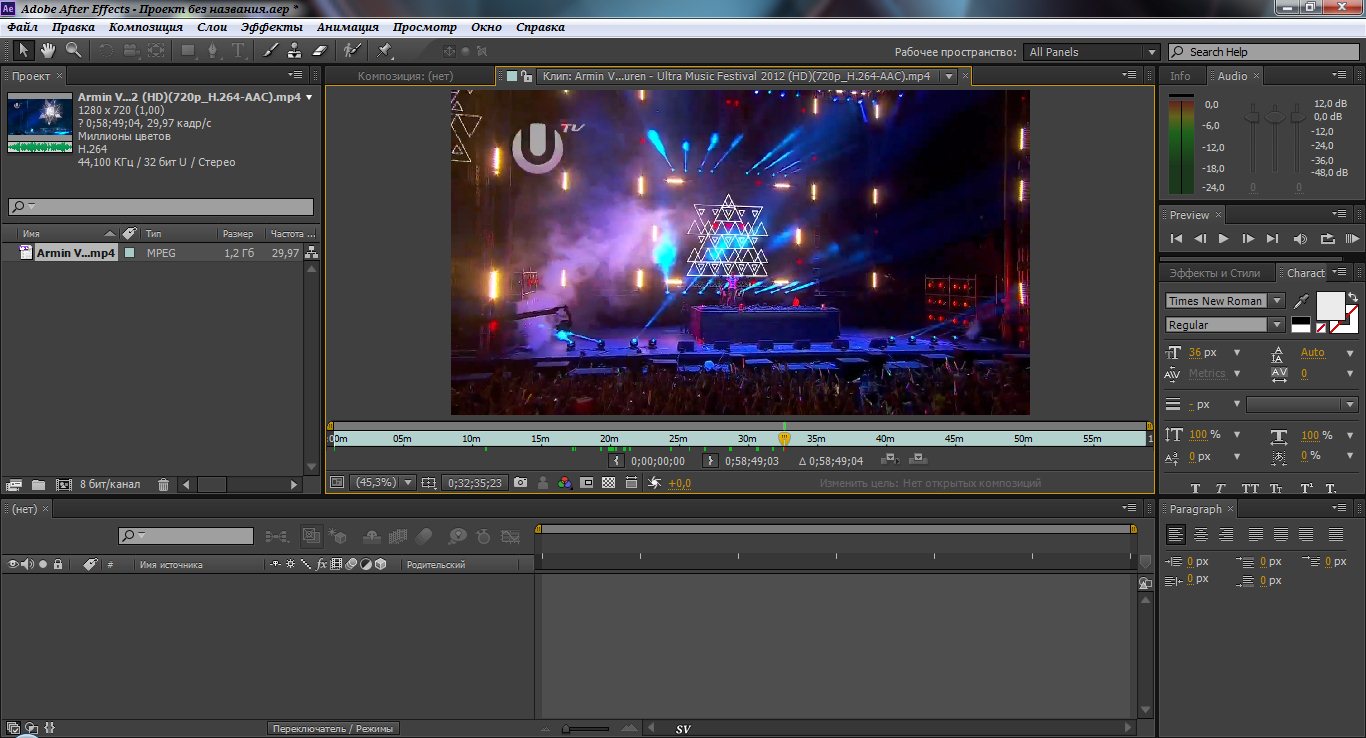Switch to the Эффекты и Стили tab
Screen dimensions: 1366x738
(1215, 273)
